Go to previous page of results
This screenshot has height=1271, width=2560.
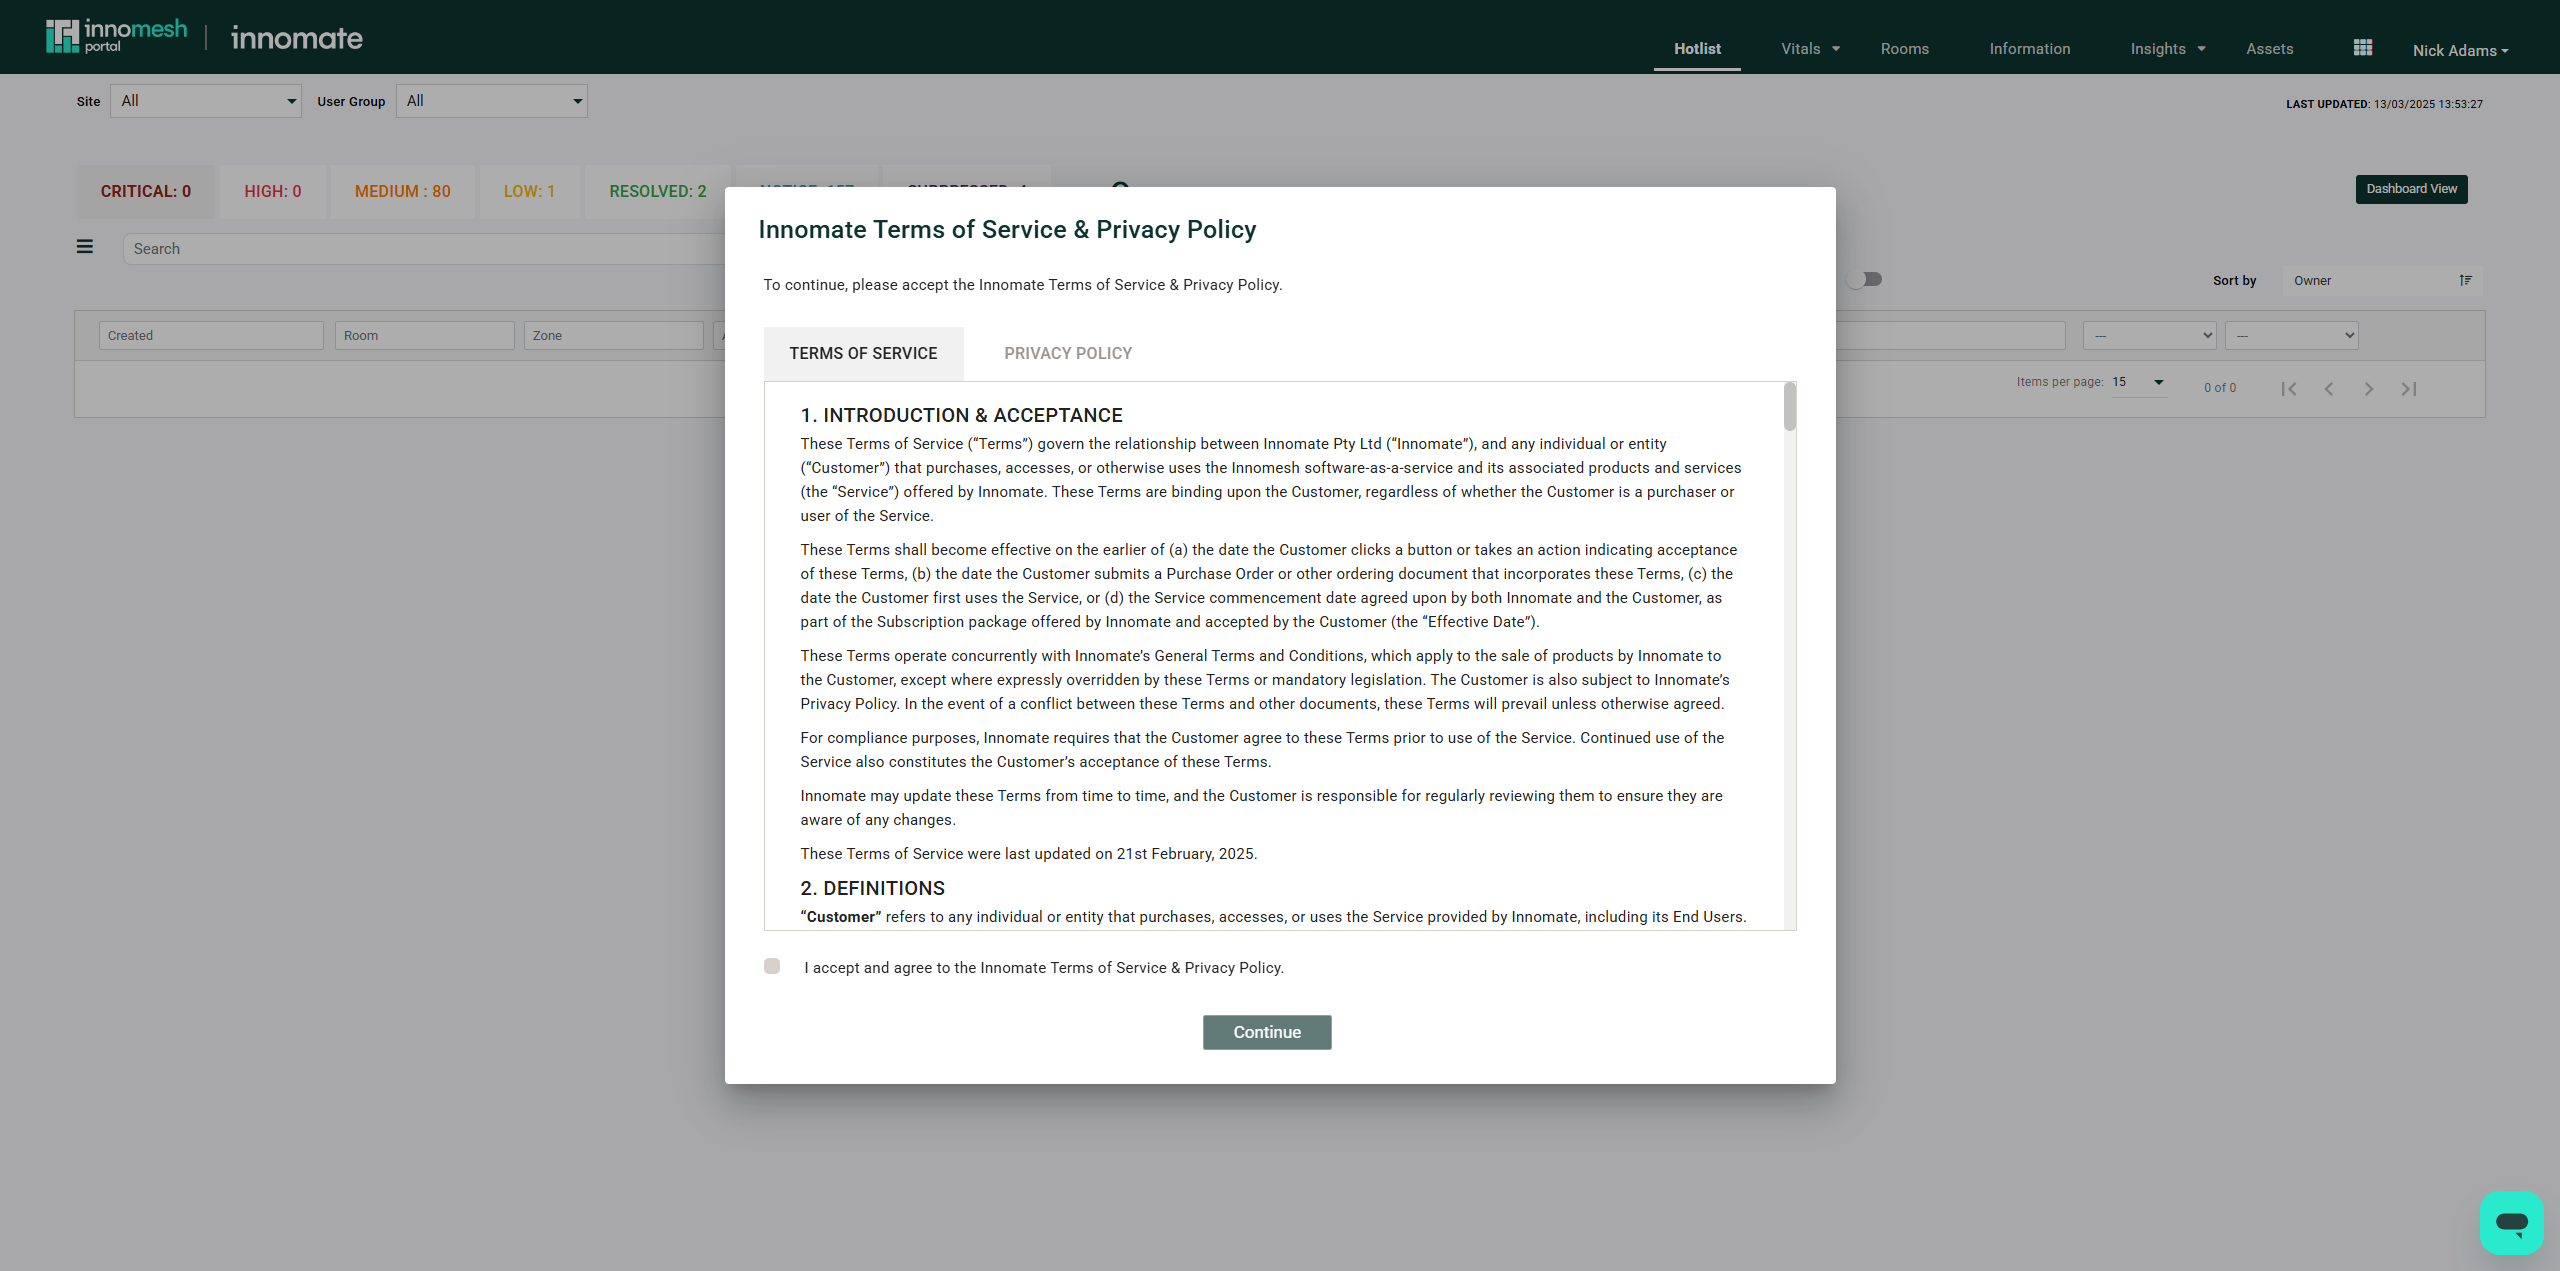[x=2329, y=389]
